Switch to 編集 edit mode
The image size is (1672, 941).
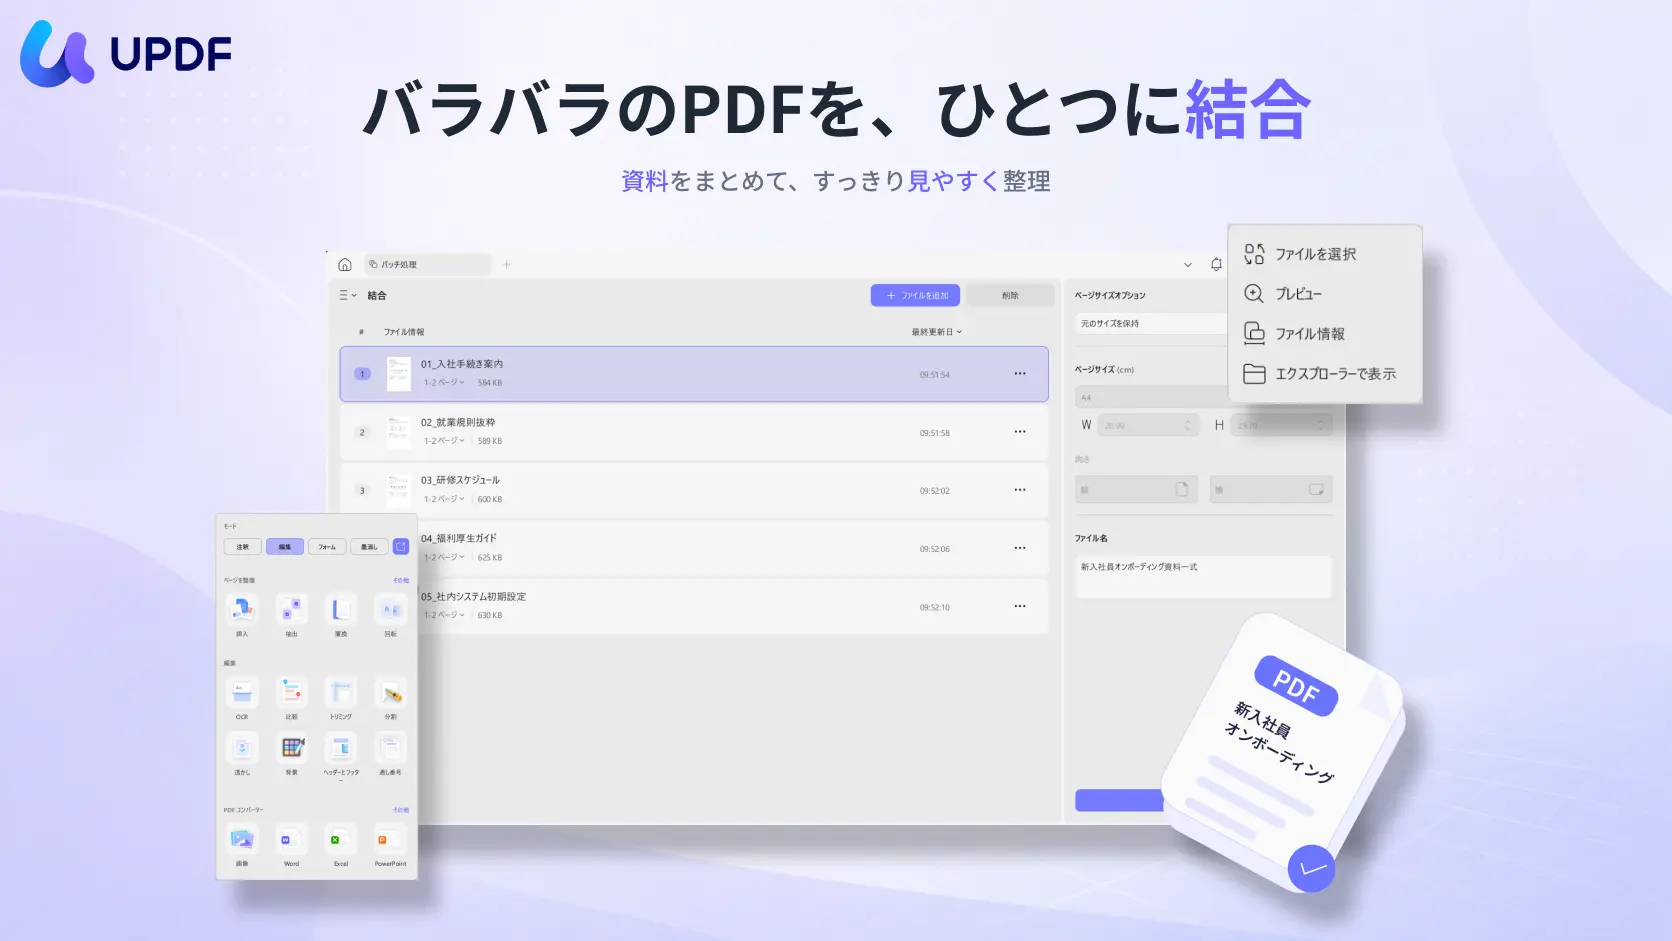pyautogui.click(x=285, y=547)
